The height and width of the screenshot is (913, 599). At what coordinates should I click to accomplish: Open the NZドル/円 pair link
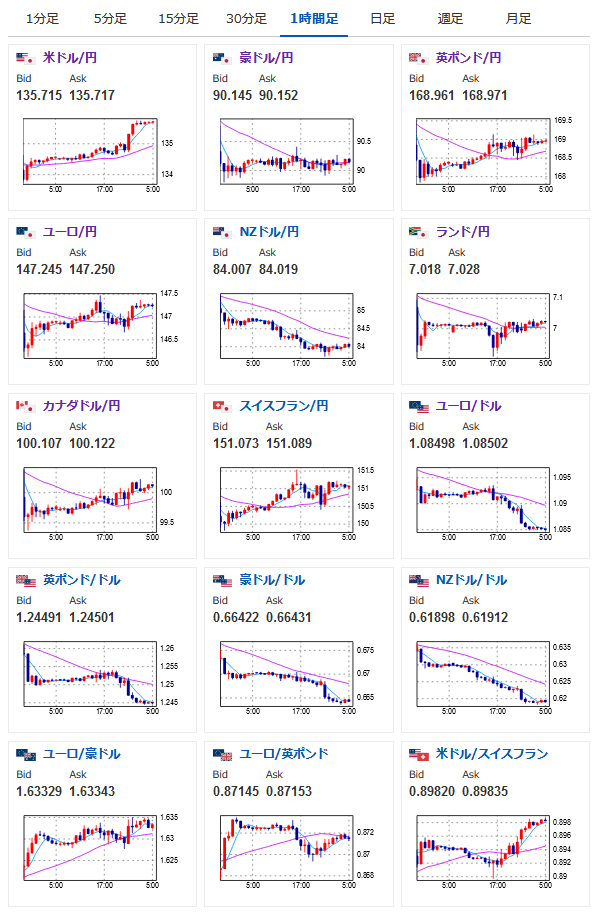pyautogui.click(x=269, y=232)
